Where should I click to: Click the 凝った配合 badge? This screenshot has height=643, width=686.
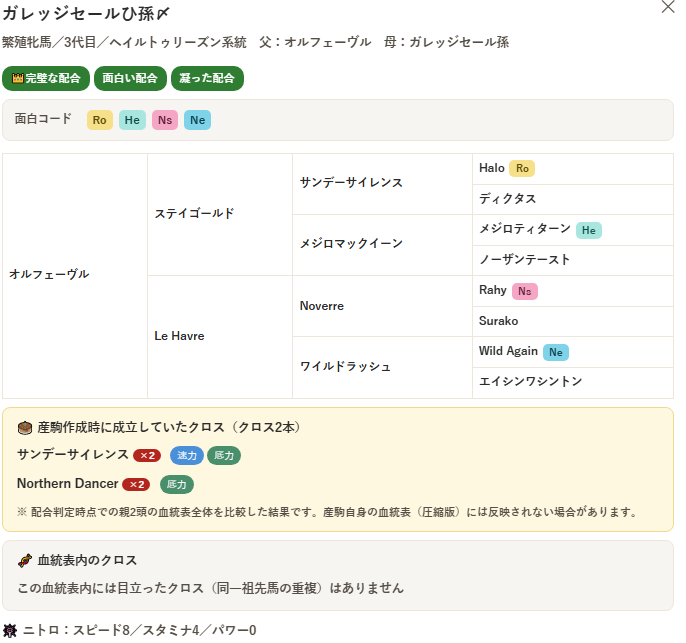click(x=207, y=78)
